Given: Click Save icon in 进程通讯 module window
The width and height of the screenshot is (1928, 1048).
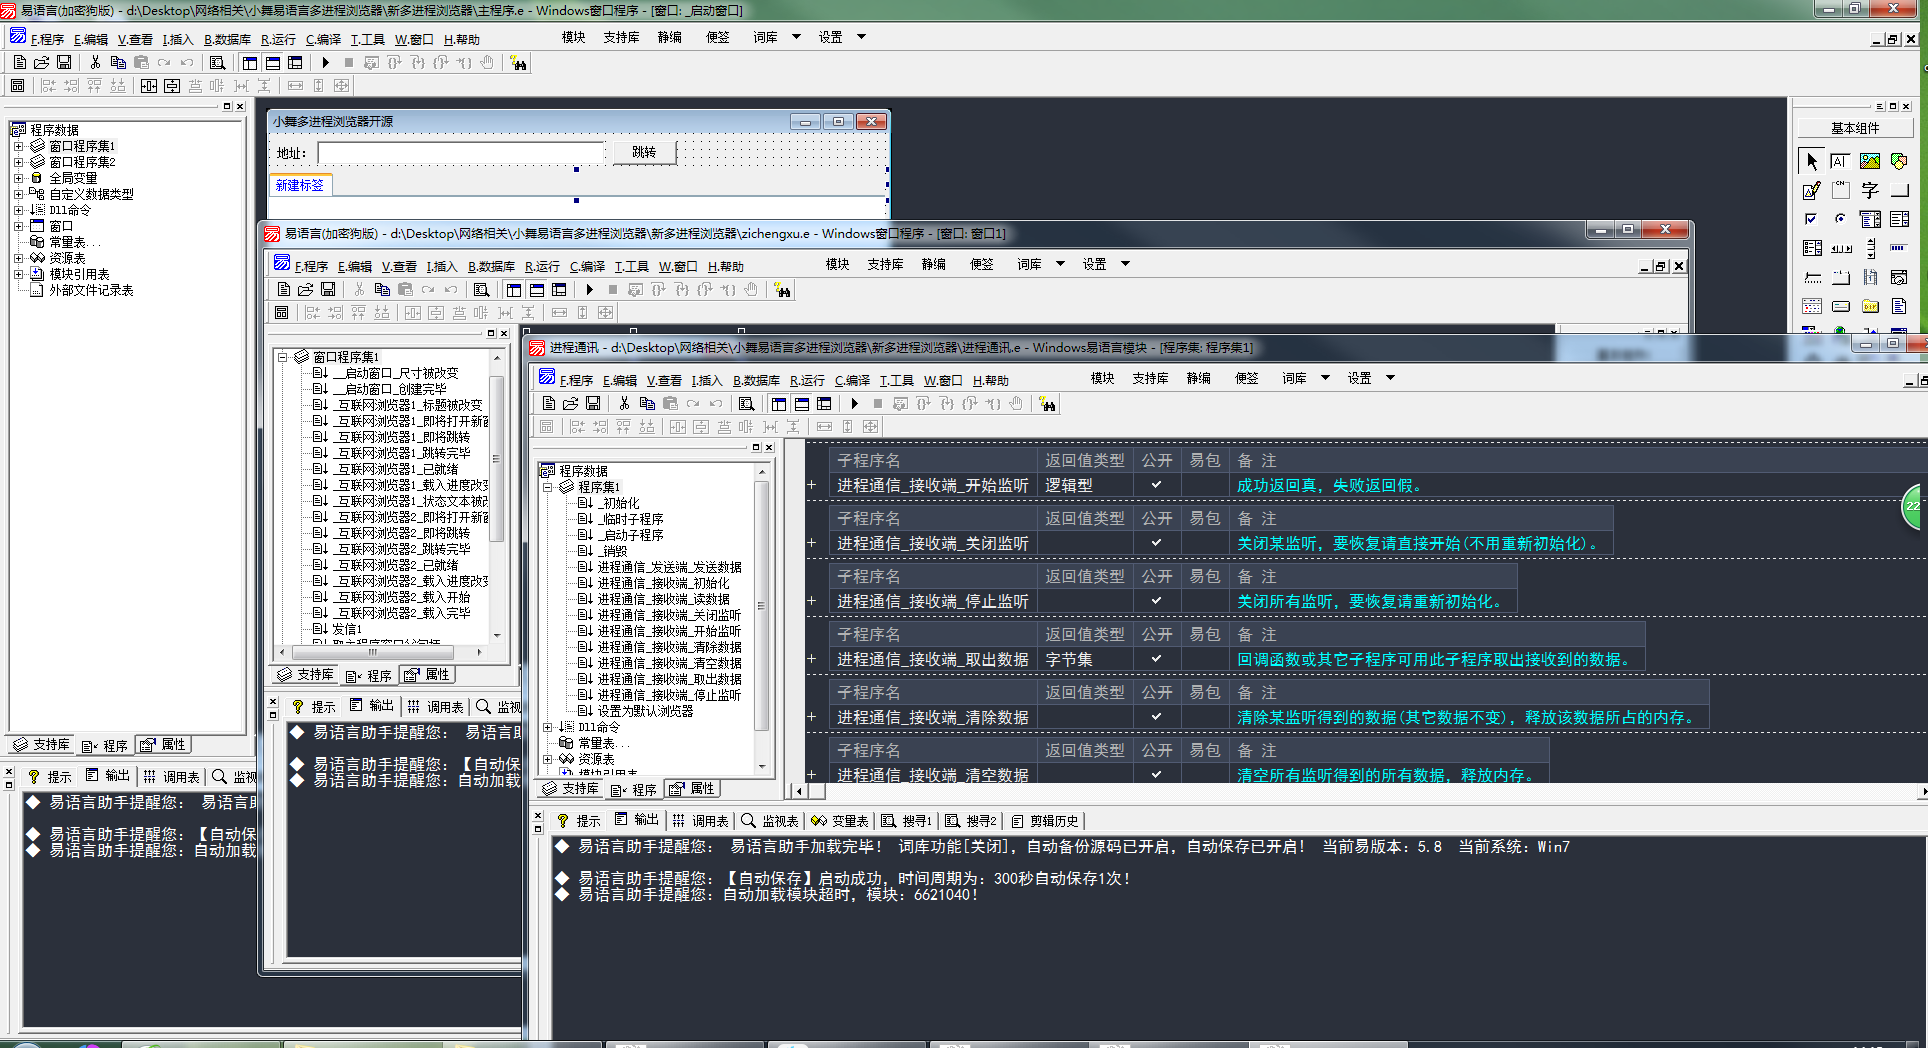Looking at the screenshot, I should pos(593,404).
